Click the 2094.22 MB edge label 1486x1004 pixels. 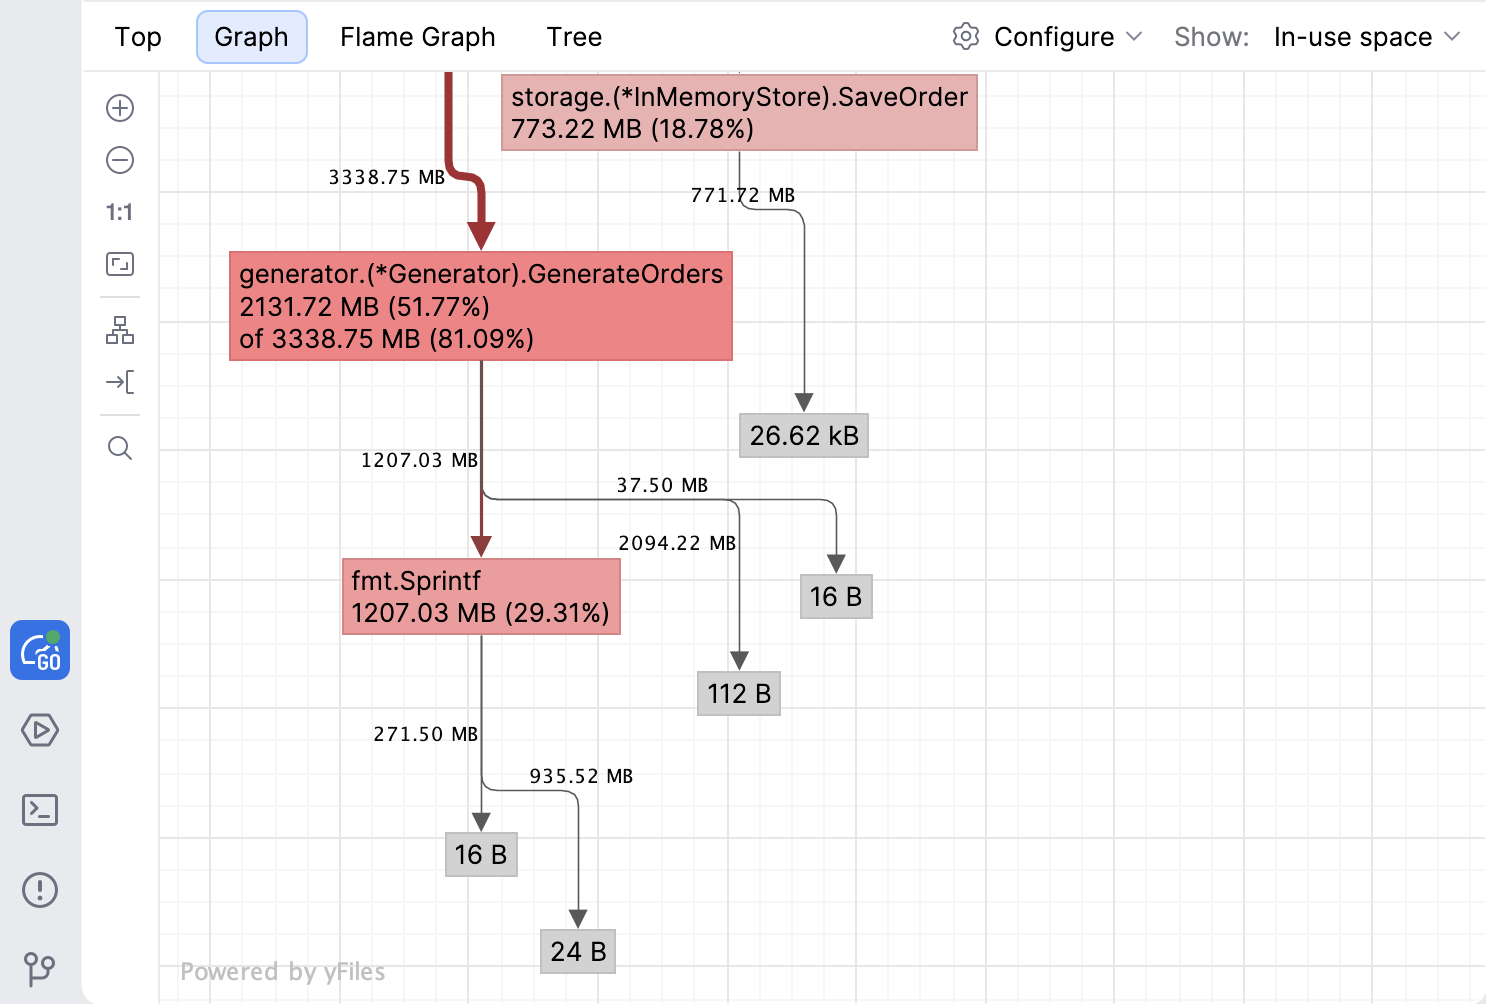pyautogui.click(x=677, y=543)
